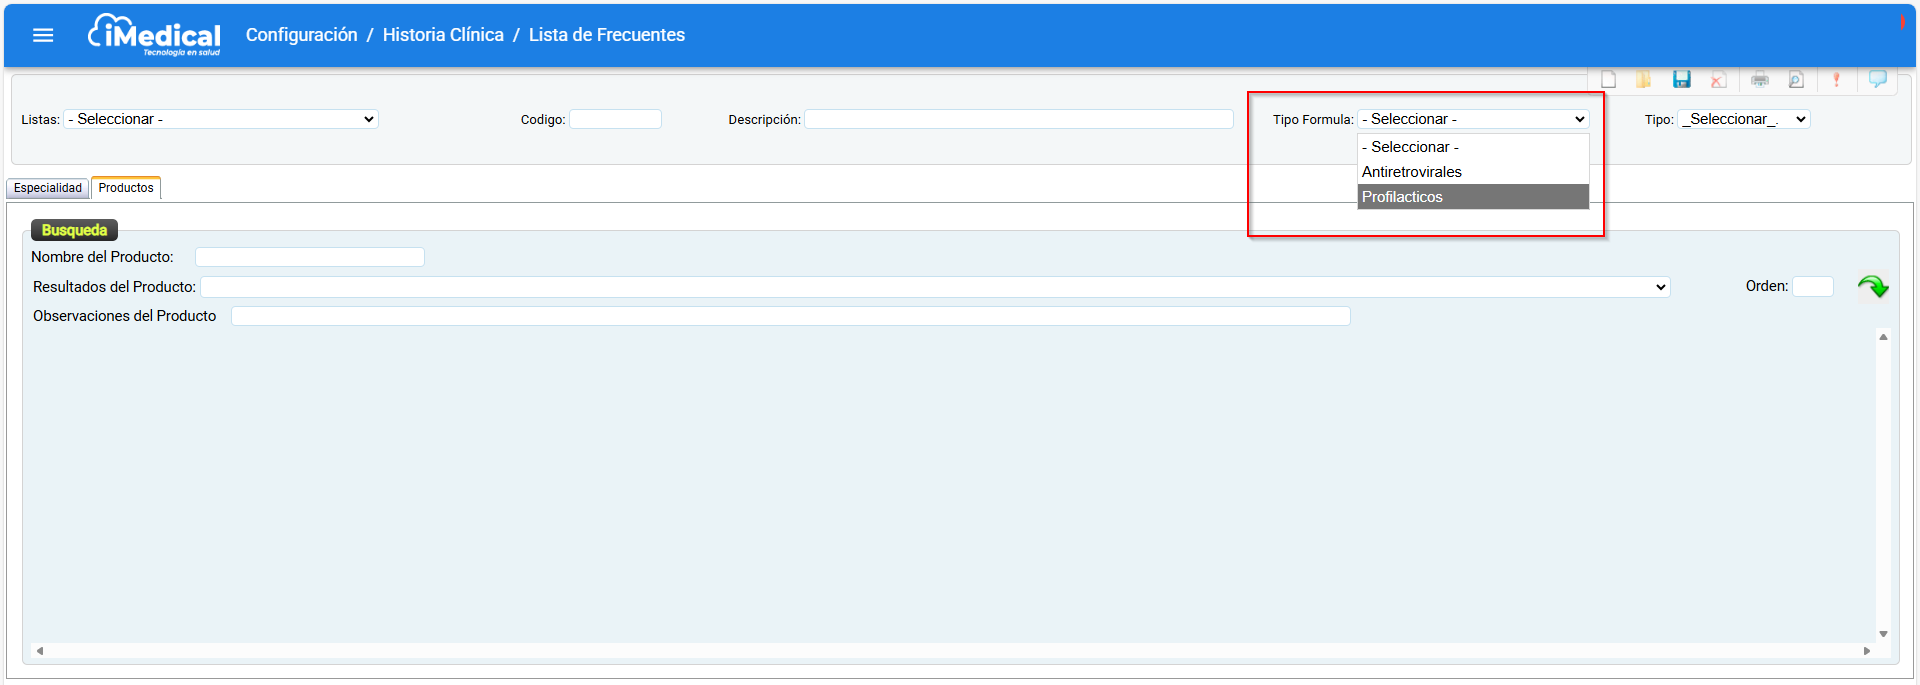
Task: Click the horizontal scrollbar left arrow
Action: click(40, 651)
